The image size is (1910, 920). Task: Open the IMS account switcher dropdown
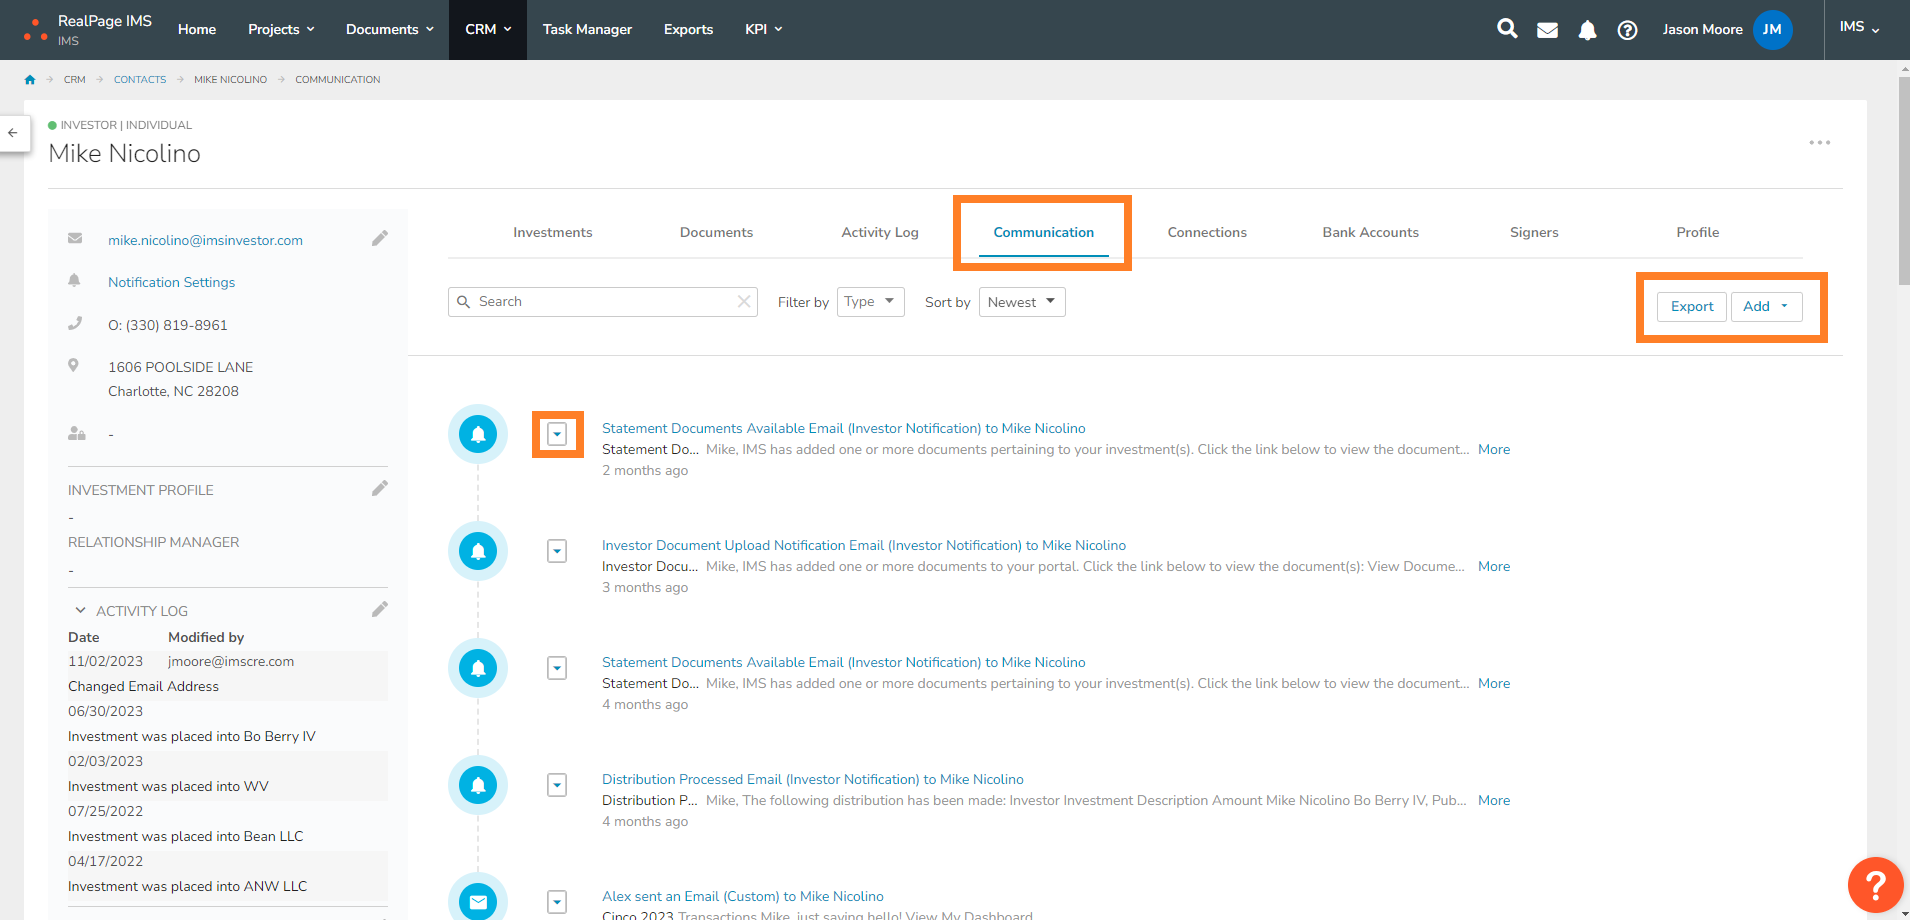(x=1859, y=27)
